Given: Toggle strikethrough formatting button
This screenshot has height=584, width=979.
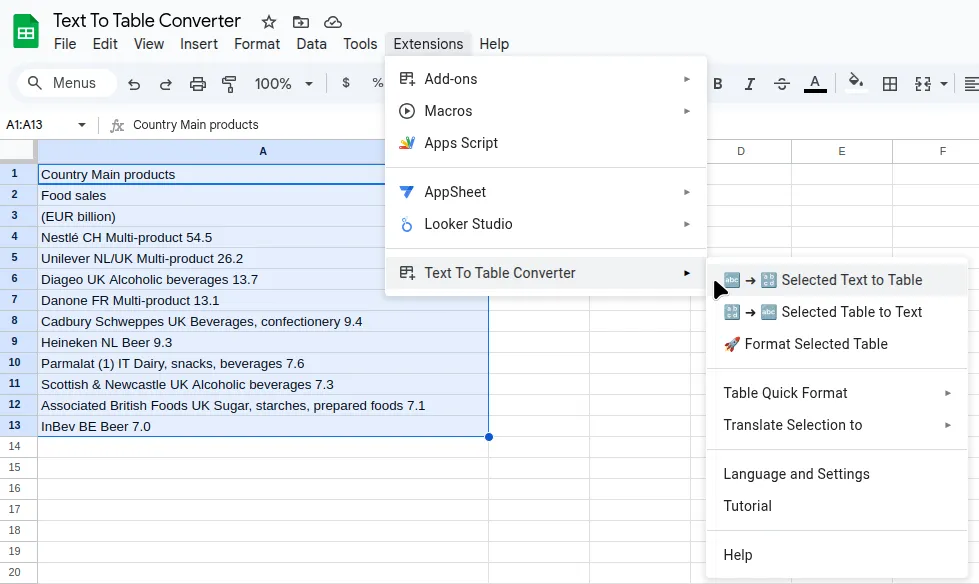Looking at the screenshot, I should click(782, 84).
